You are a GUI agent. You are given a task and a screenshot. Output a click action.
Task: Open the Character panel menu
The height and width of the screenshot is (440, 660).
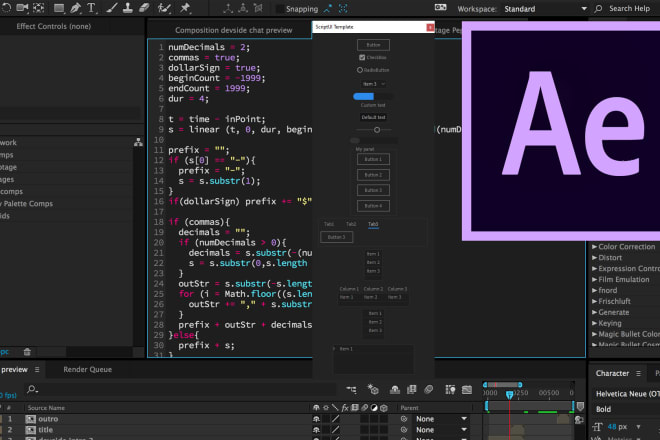[639, 373]
